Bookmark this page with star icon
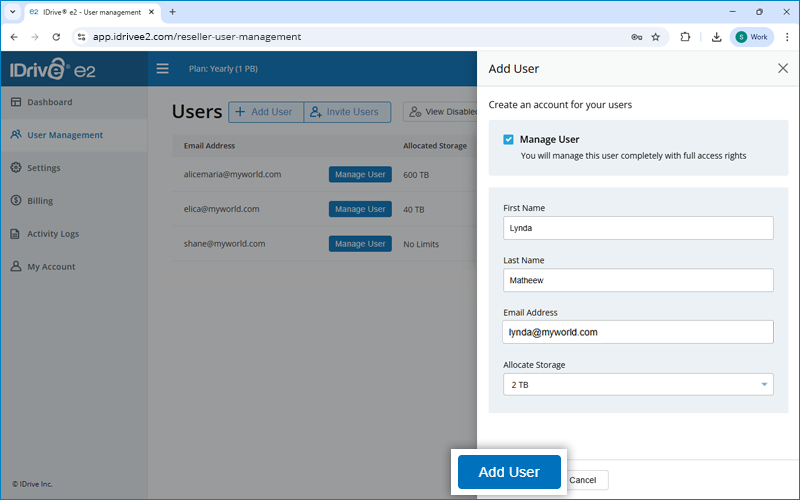Image resolution: width=800 pixels, height=500 pixels. click(655, 37)
